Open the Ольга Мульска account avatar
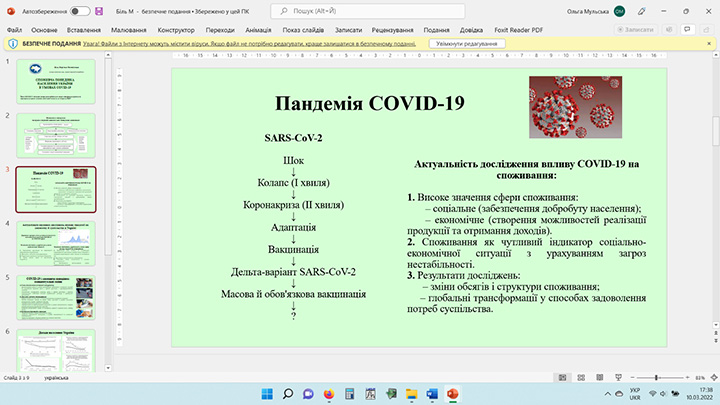Viewport: 720px width, 405px height. (x=619, y=11)
